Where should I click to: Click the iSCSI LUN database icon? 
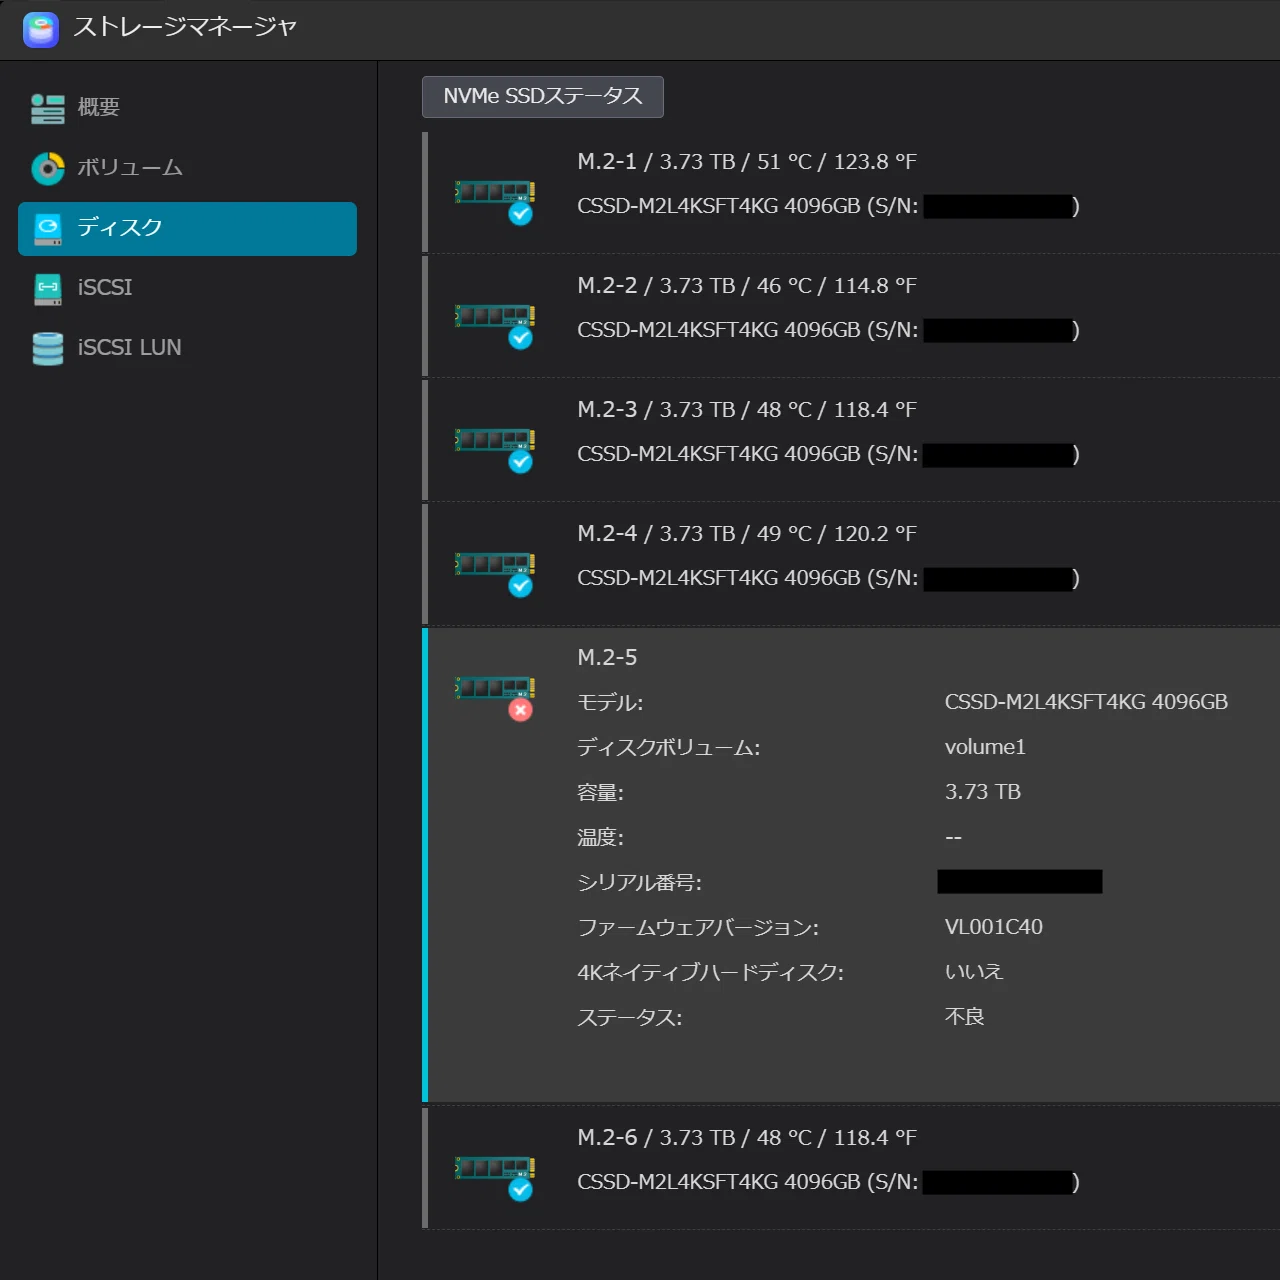[47, 348]
